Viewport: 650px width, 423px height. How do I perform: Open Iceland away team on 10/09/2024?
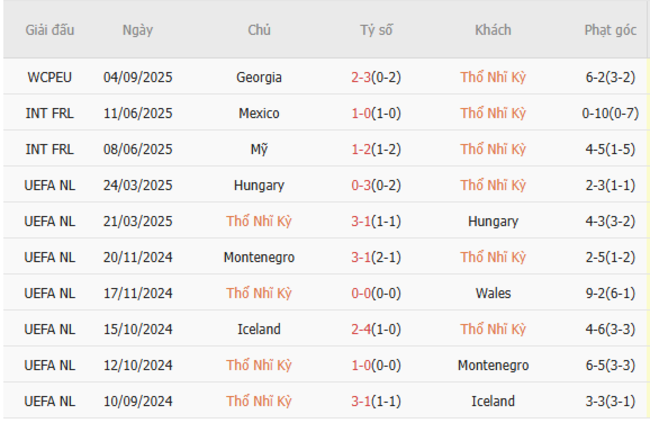coord(493,401)
